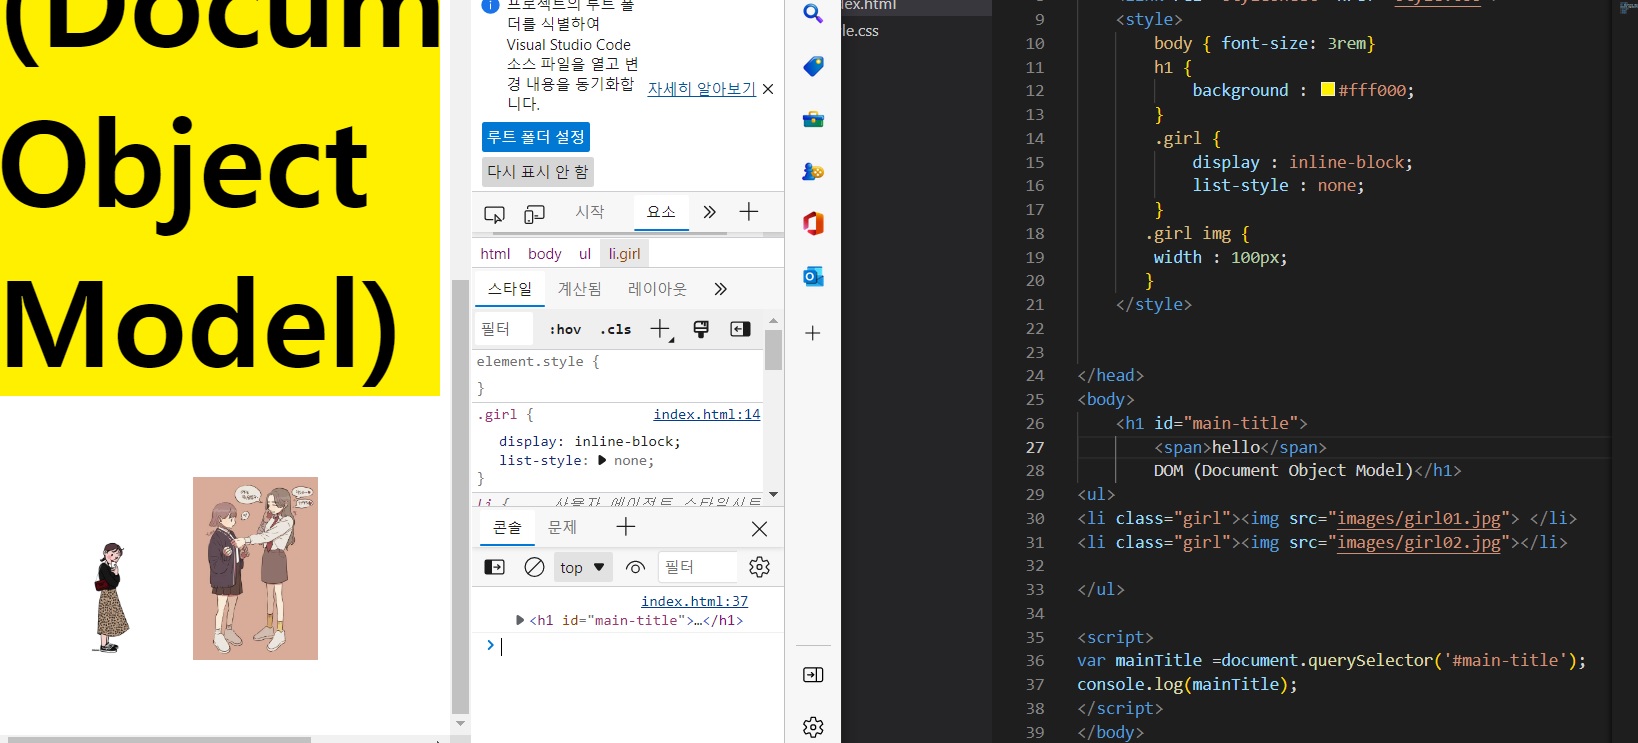This screenshot has height=743, width=1638.
Task: Click the 다시 표시 안 함 button
Action: [538, 172]
